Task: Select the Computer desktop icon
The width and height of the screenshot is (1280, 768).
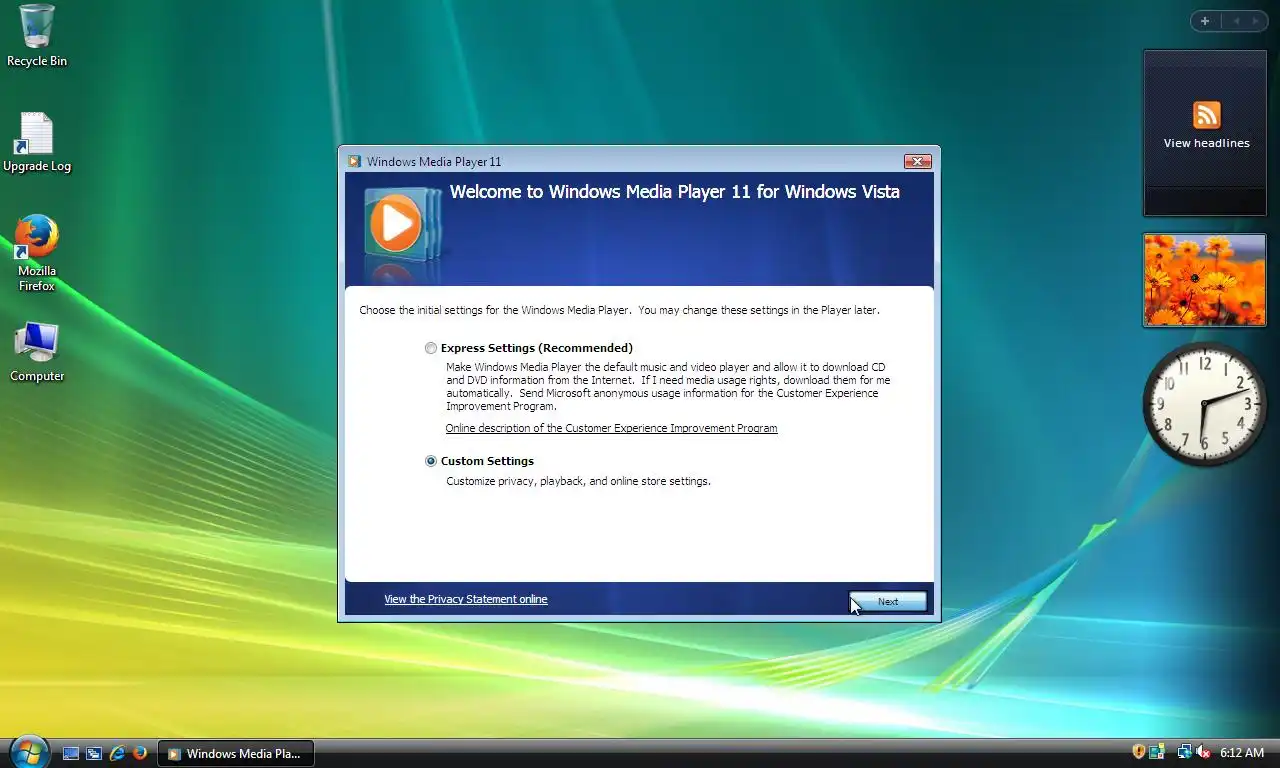Action: point(37,352)
